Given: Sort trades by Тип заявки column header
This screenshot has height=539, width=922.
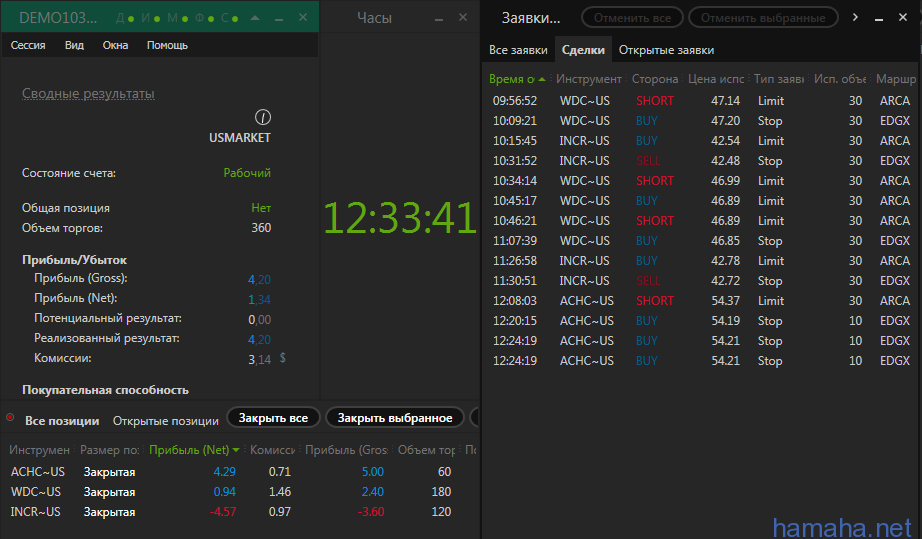Looking at the screenshot, I should click(x=779, y=79).
